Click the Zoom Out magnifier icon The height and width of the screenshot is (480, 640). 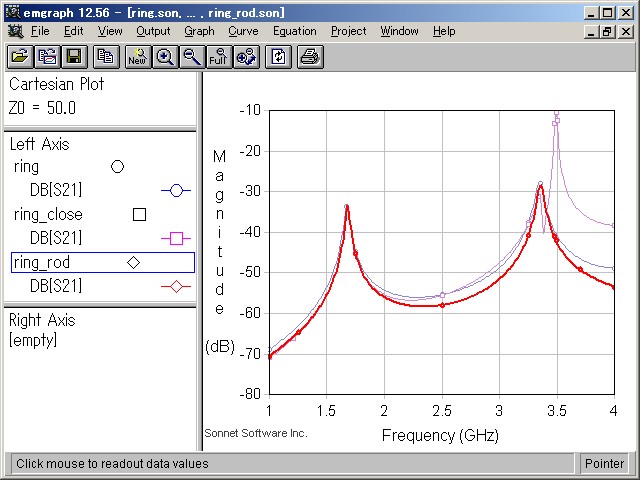pos(192,57)
